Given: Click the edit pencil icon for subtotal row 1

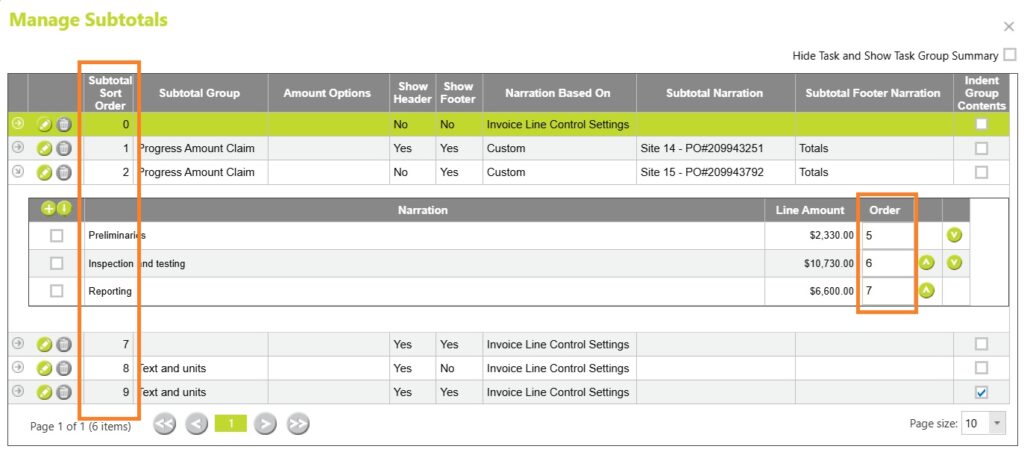Looking at the screenshot, I should point(45,149).
